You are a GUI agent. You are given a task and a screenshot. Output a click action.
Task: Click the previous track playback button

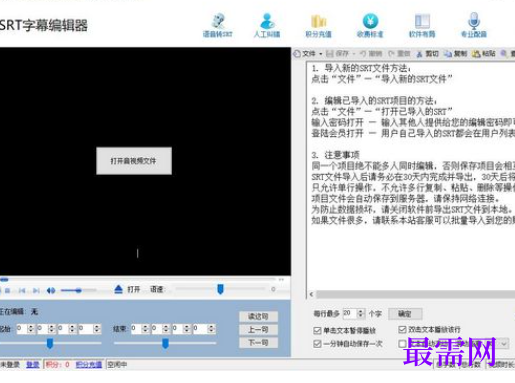tap(22, 290)
